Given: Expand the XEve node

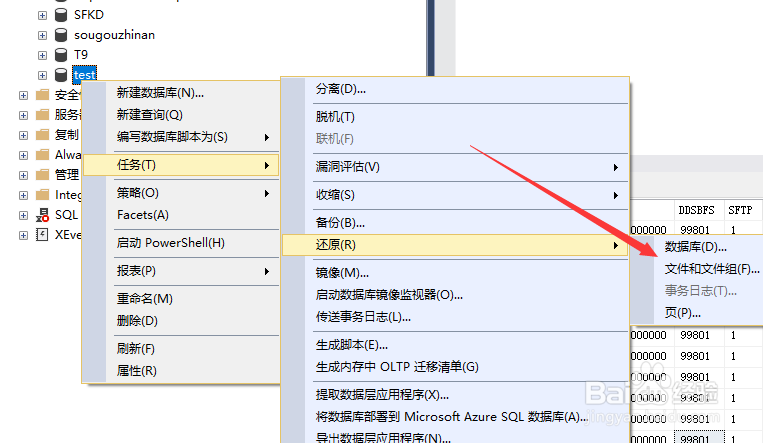Looking at the screenshot, I should click(23, 235).
